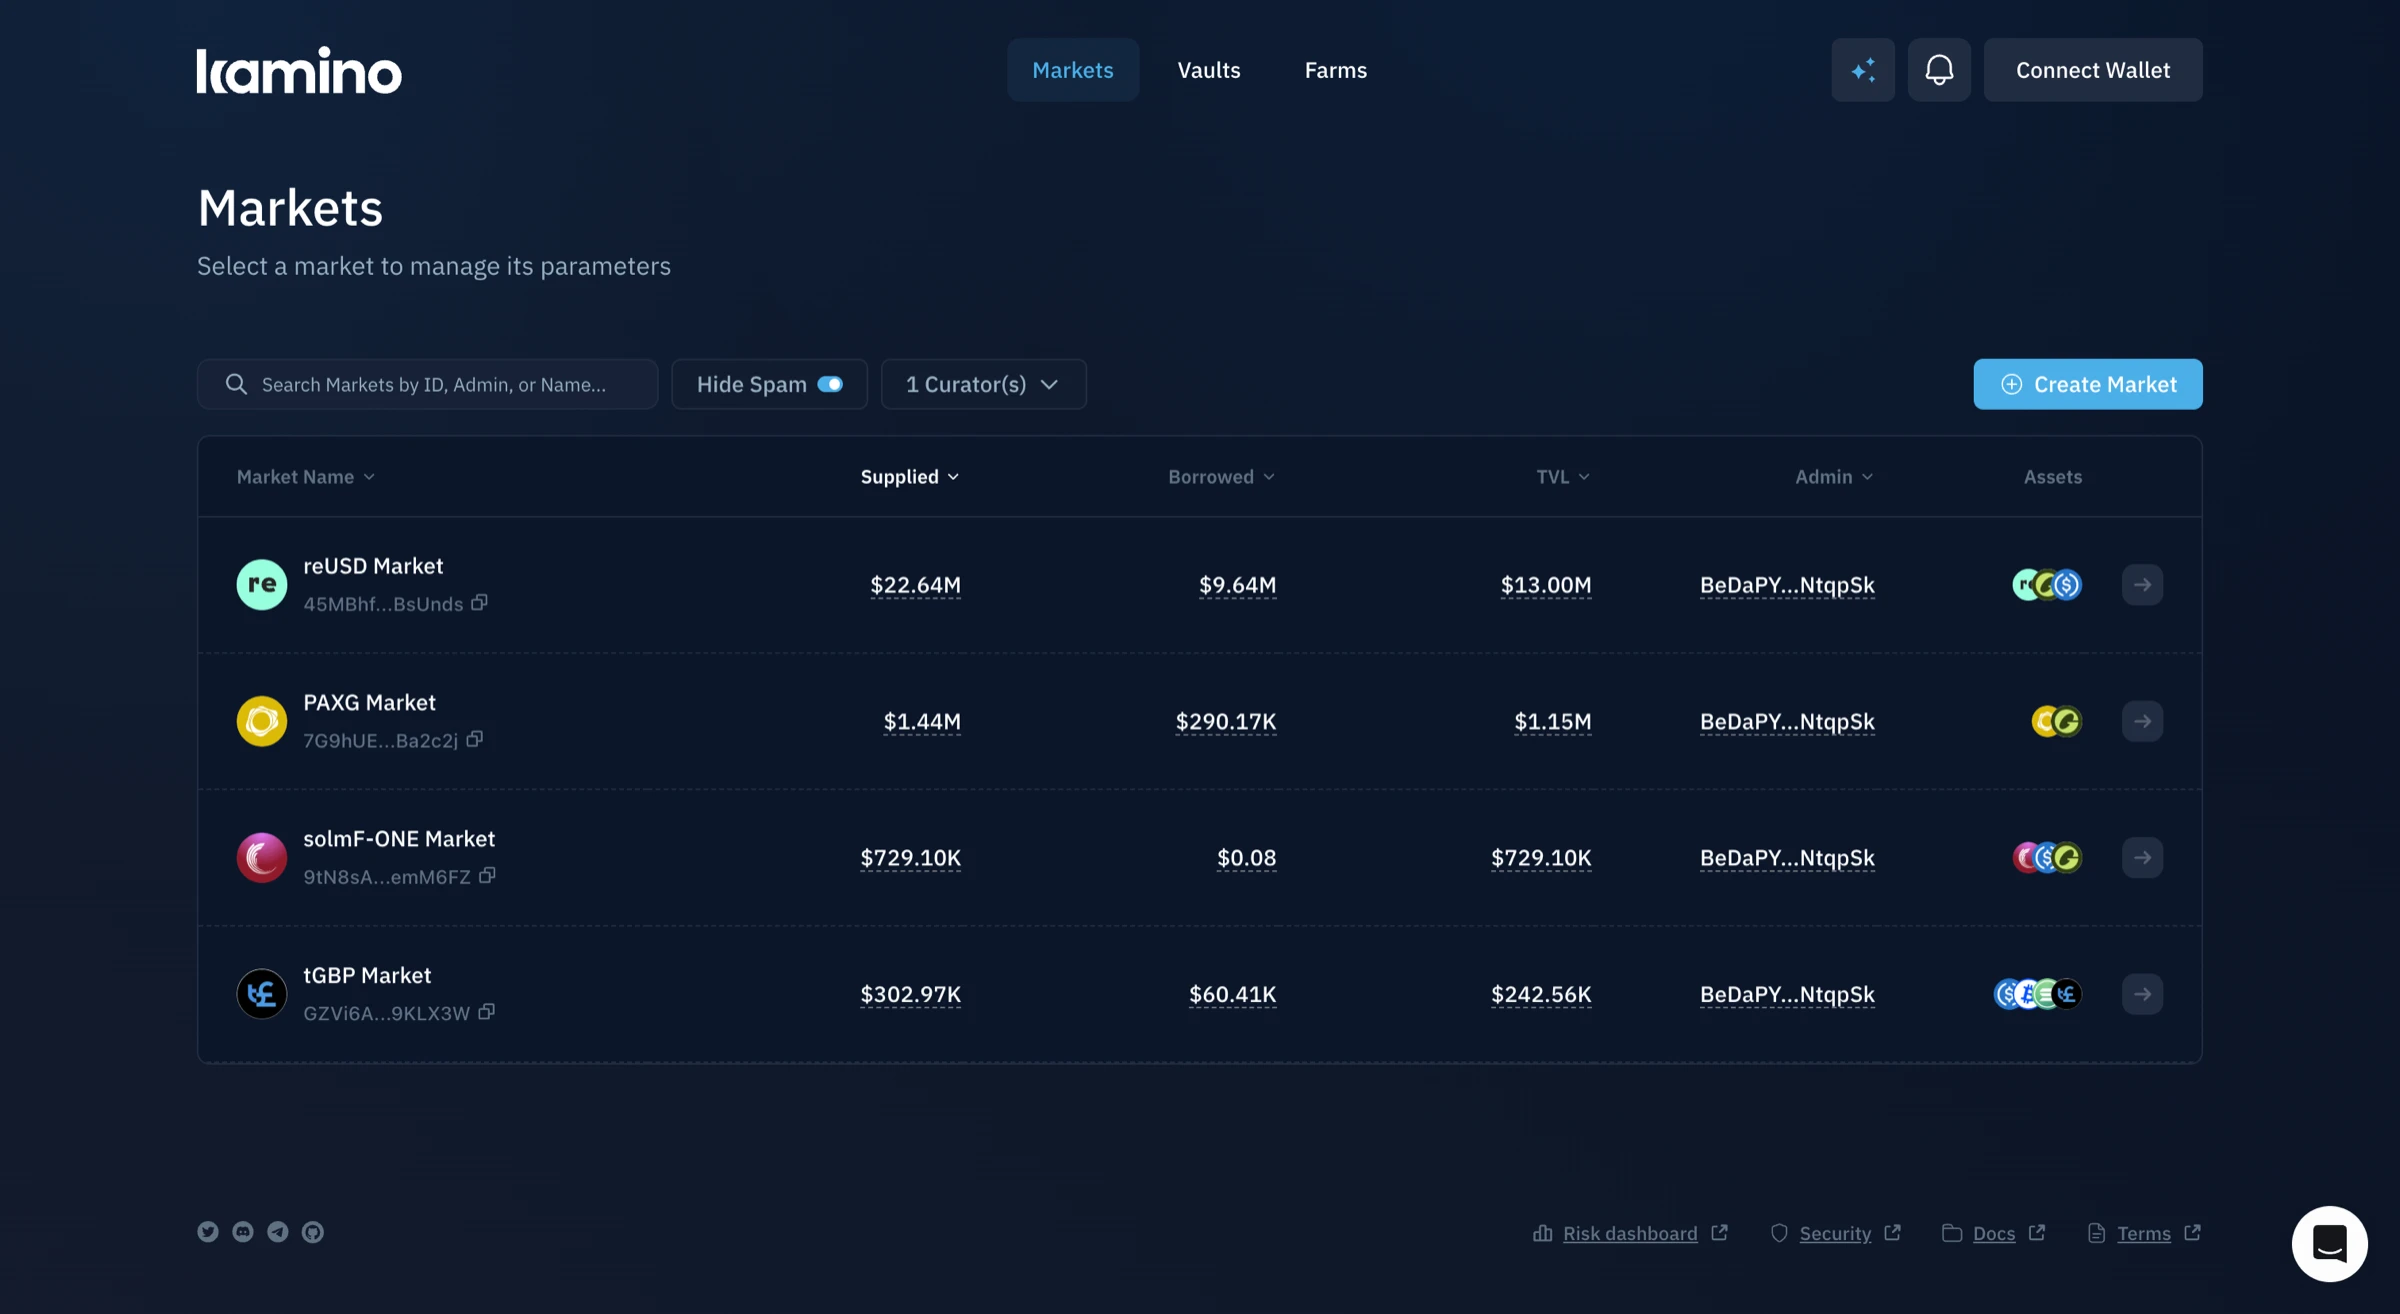Open solmF-ONE Market via its arrow button
This screenshot has width=2400, height=1314.
point(2142,857)
